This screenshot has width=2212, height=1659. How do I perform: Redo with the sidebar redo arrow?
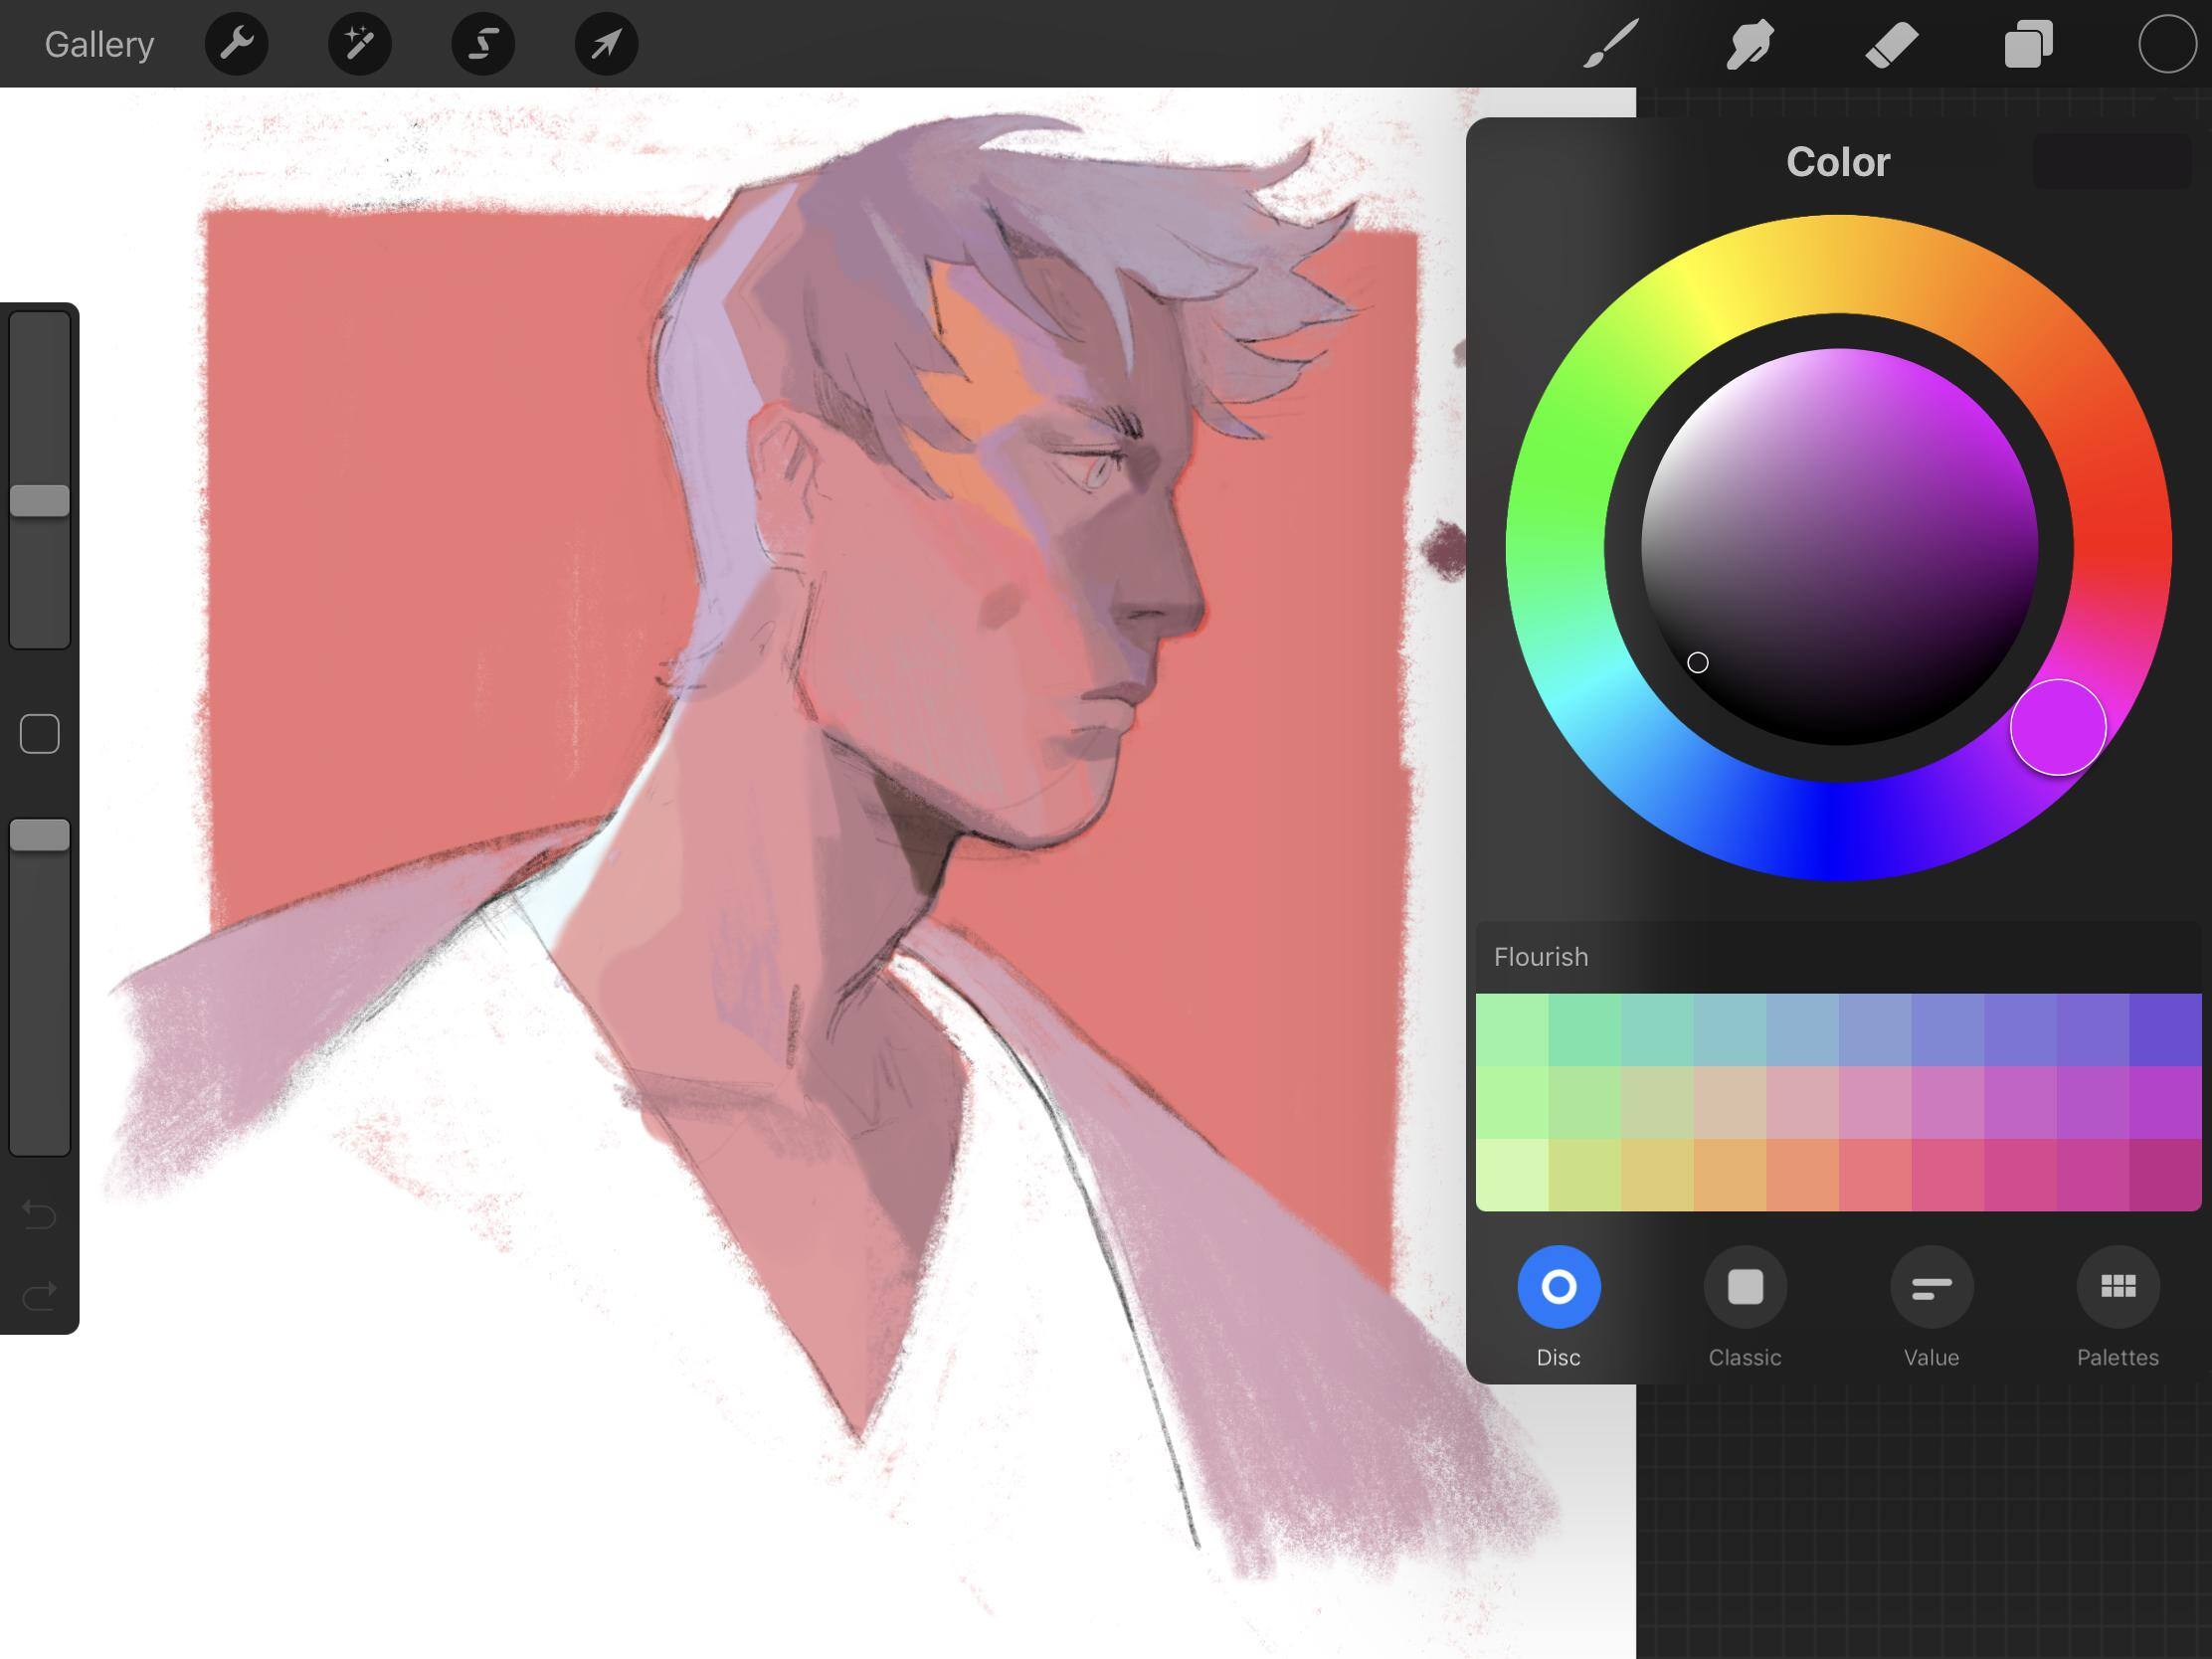40,1297
